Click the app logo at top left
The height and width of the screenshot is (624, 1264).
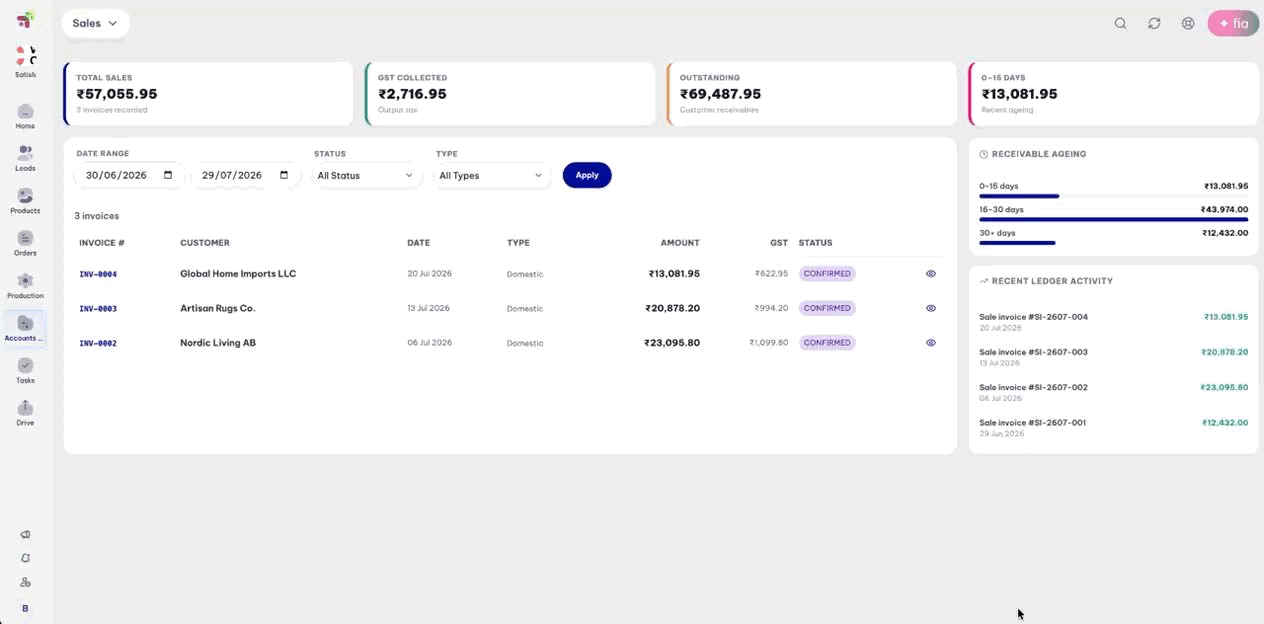click(26, 20)
